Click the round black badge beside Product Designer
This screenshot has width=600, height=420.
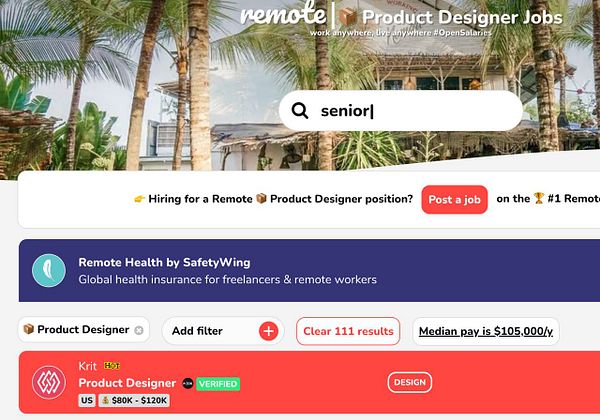[x=188, y=383]
